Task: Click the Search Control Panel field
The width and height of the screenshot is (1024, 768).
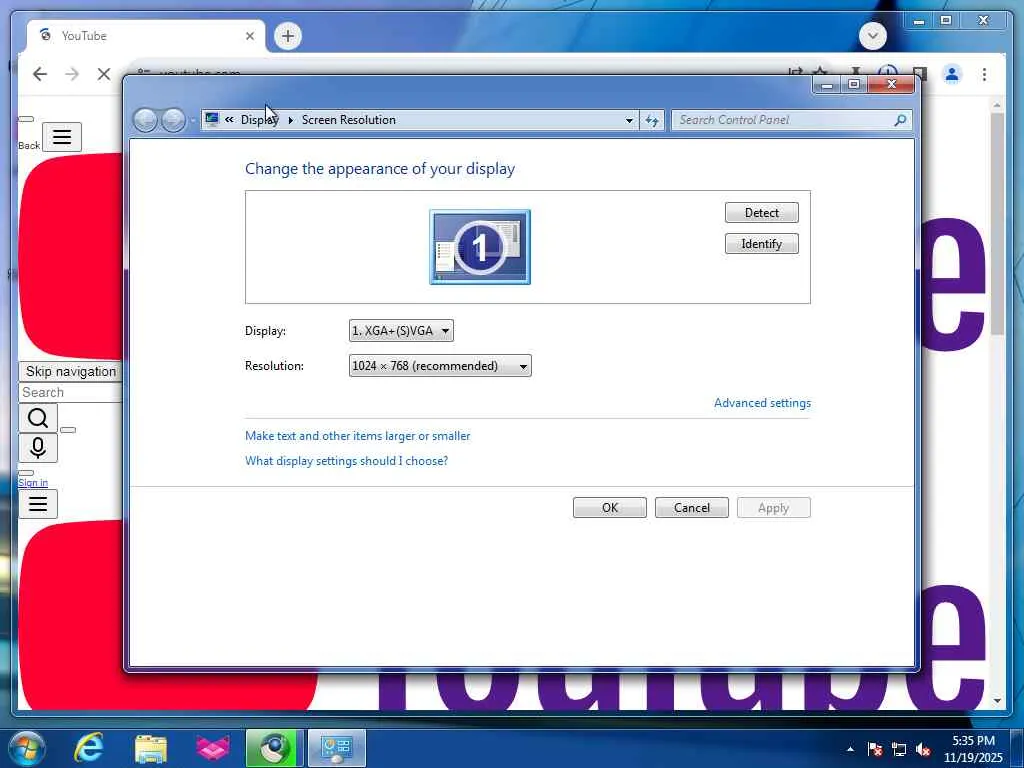Action: tap(780, 120)
